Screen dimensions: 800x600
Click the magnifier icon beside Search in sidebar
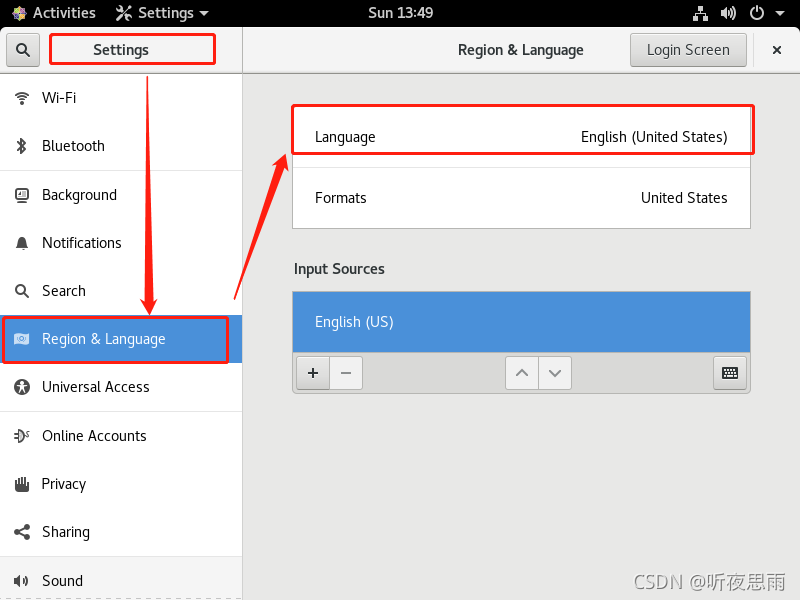[22, 291]
